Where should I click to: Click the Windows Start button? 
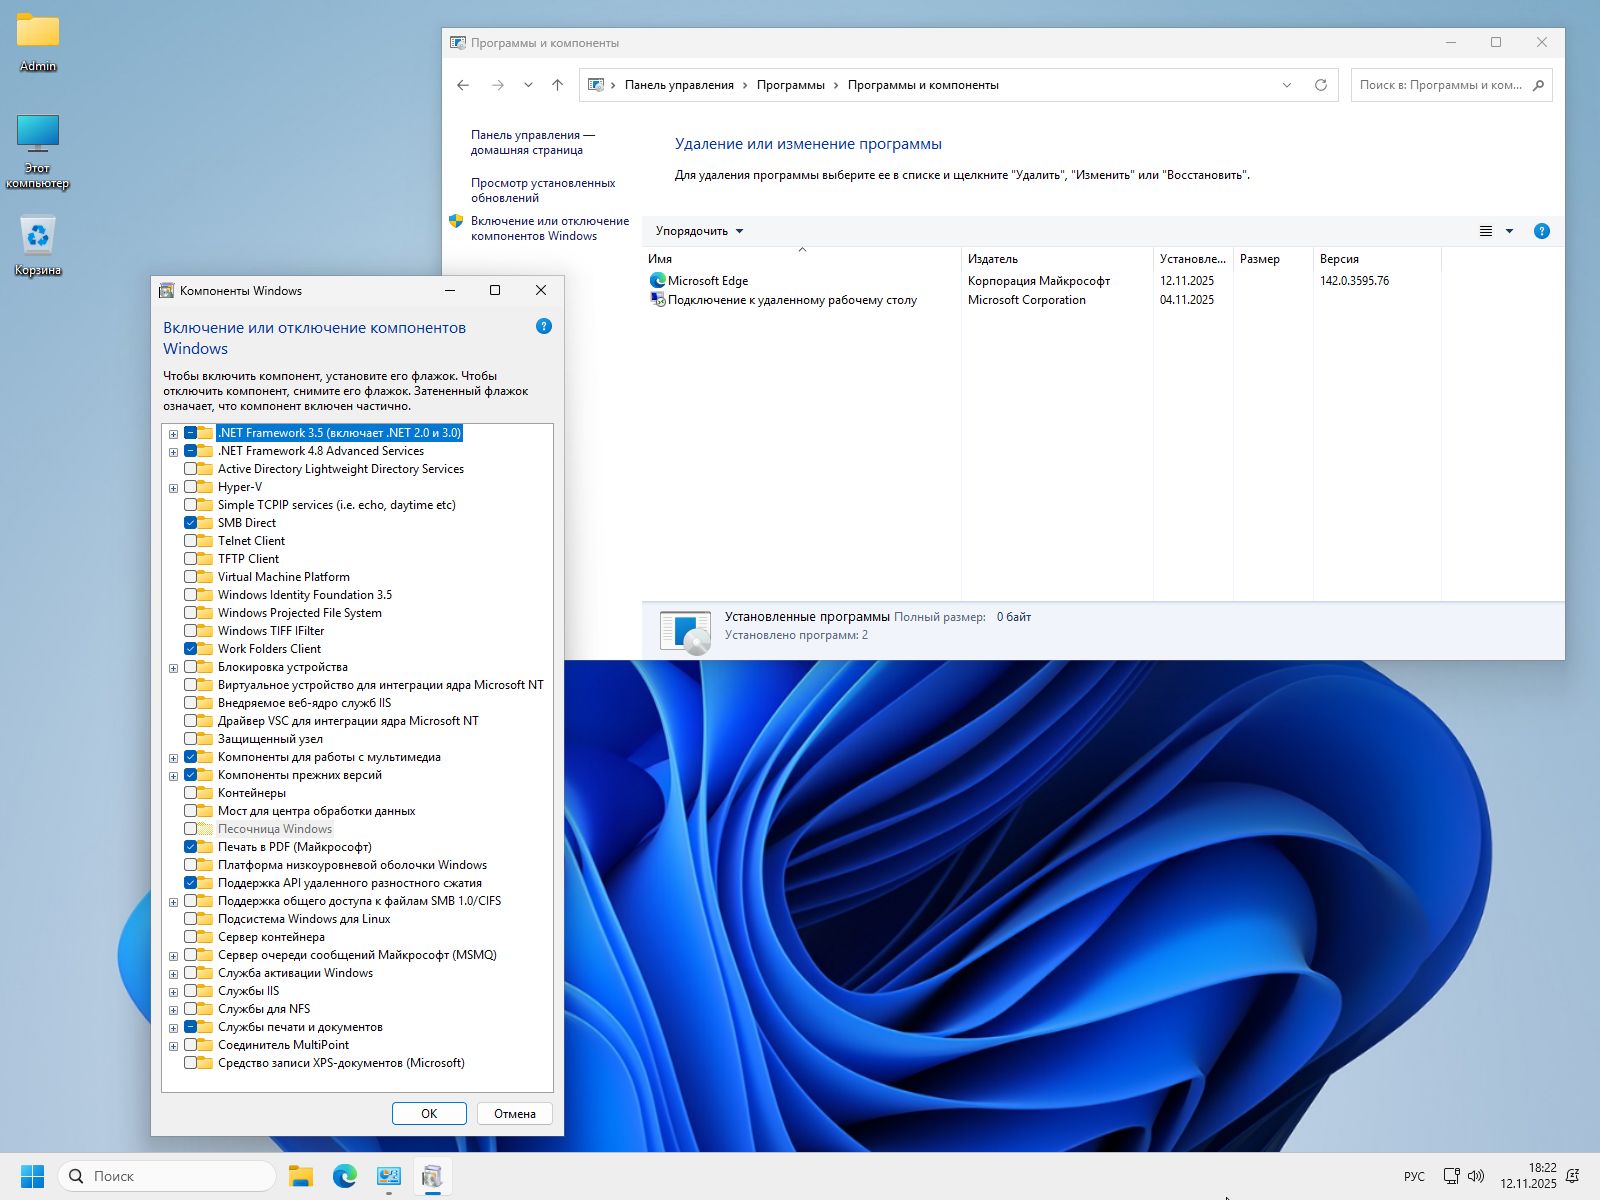pos(32,1176)
